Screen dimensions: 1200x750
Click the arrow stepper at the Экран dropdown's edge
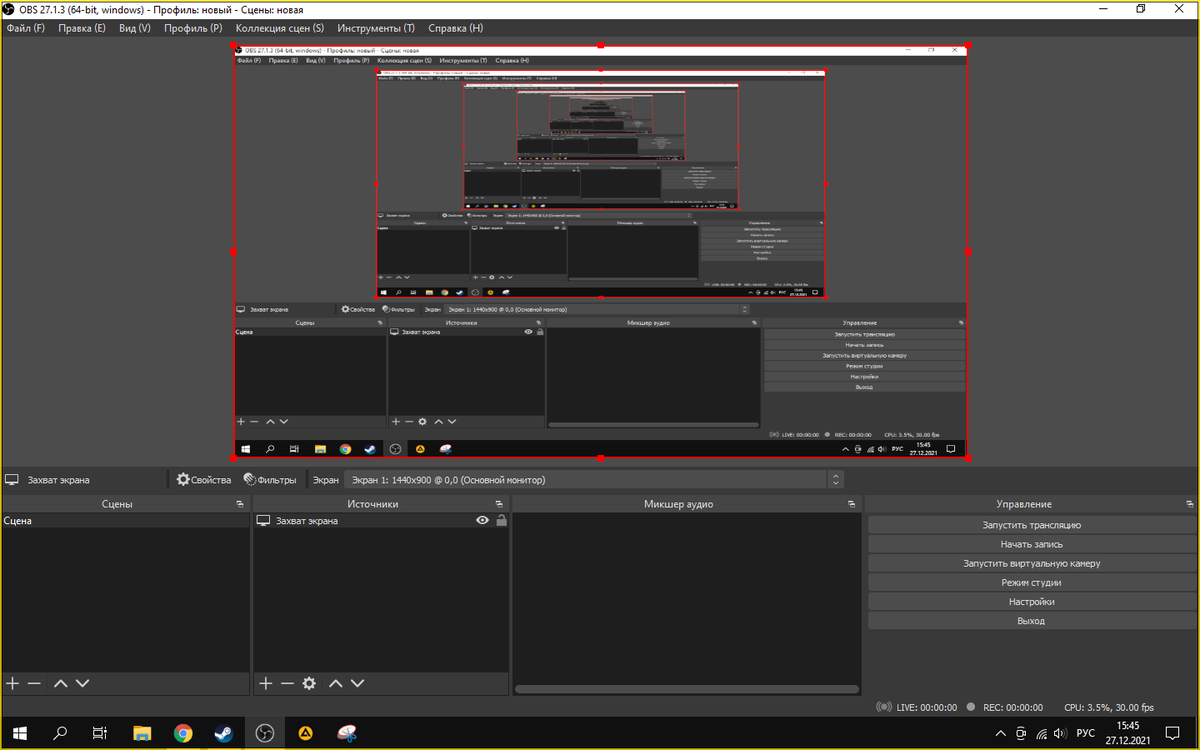pyautogui.click(x=836, y=480)
